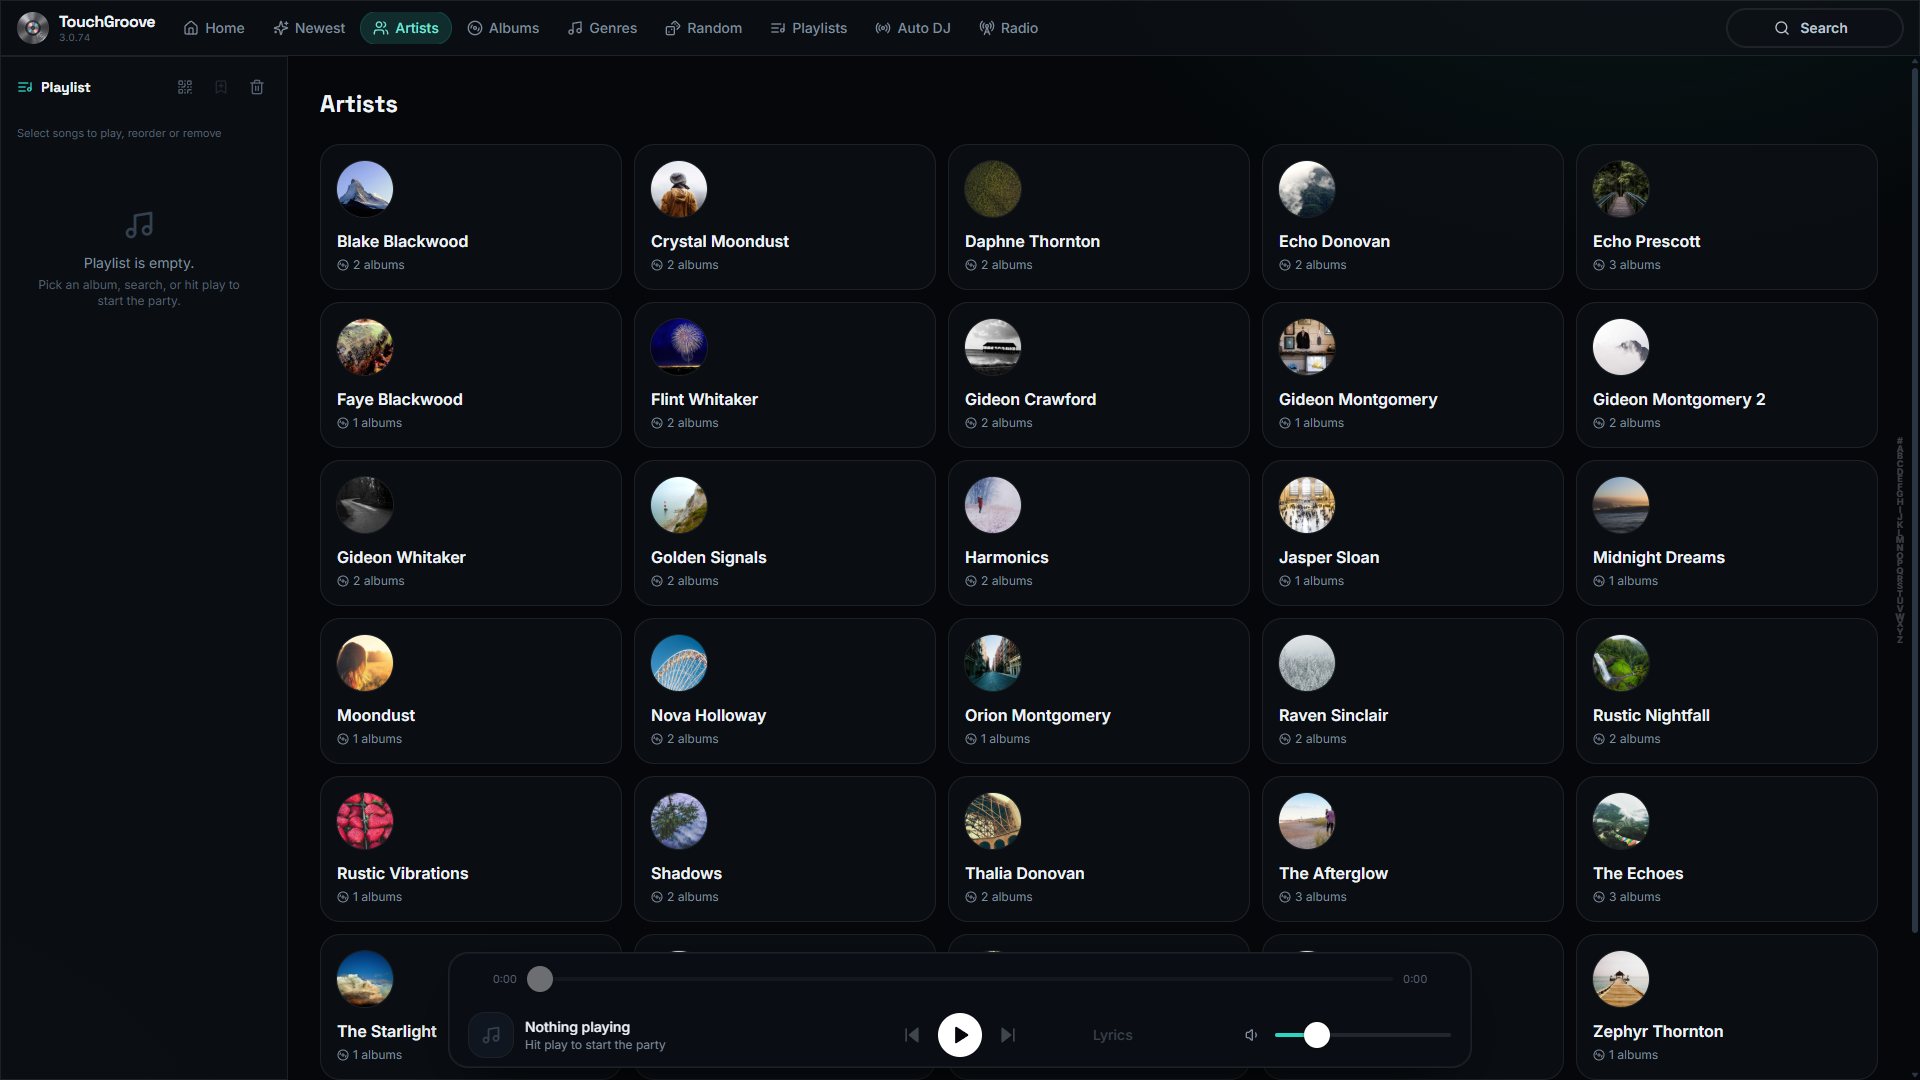Click the page vertical scrollbar
This screenshot has width=1920, height=1080.
click(x=1915, y=500)
